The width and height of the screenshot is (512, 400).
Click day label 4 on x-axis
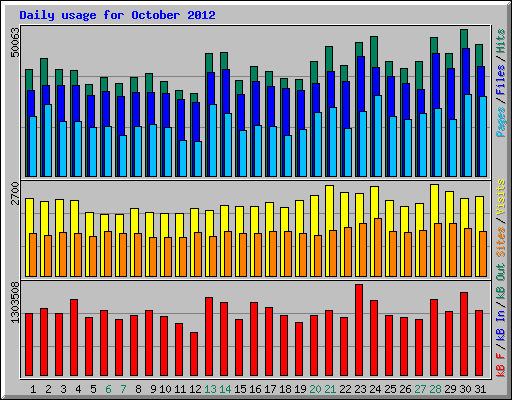78,389
